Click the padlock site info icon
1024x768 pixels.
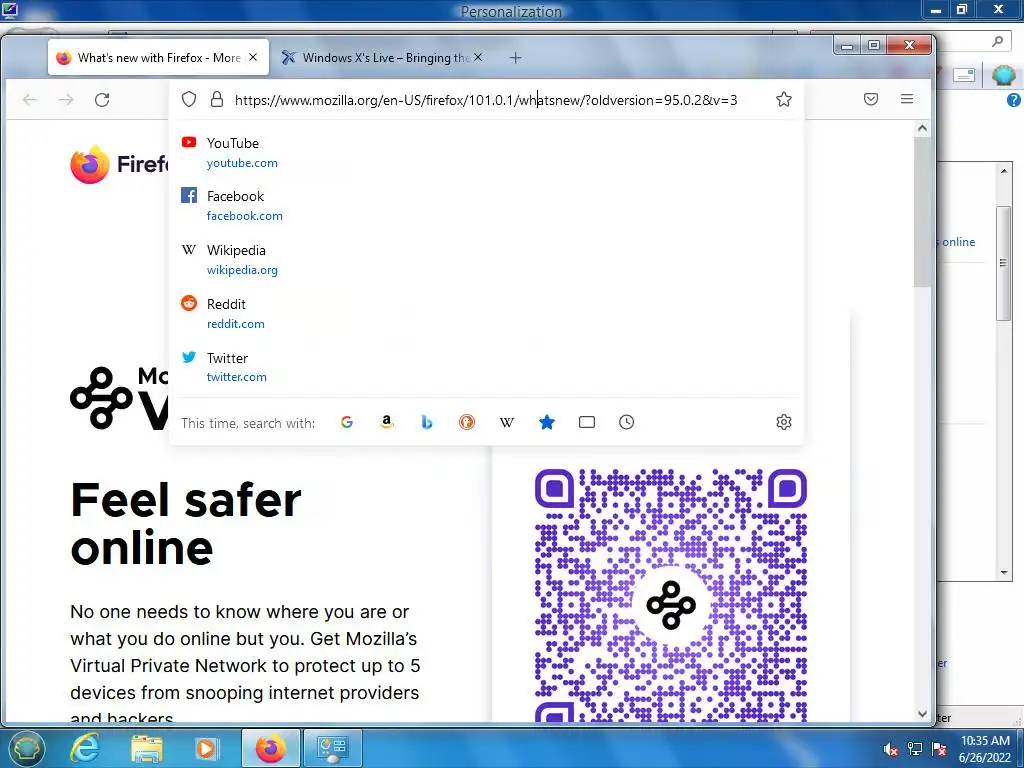tap(217, 99)
